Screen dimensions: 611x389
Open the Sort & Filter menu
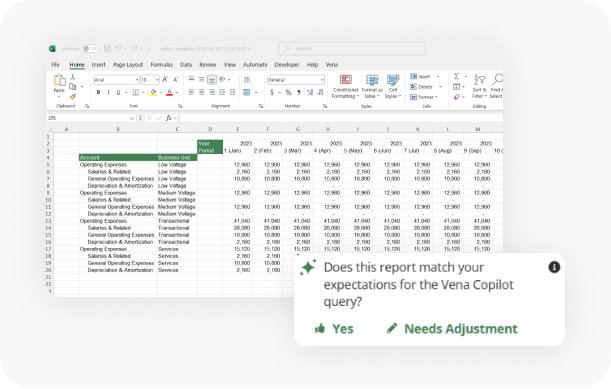479,87
